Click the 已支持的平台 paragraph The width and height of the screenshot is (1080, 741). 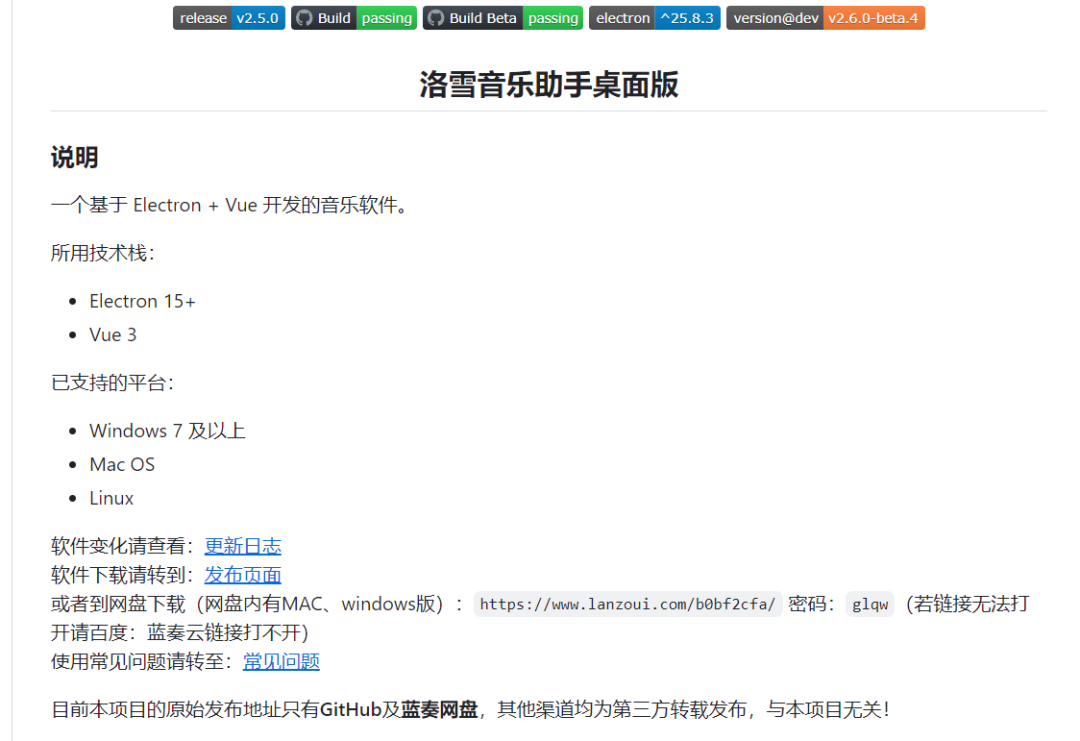(x=112, y=383)
